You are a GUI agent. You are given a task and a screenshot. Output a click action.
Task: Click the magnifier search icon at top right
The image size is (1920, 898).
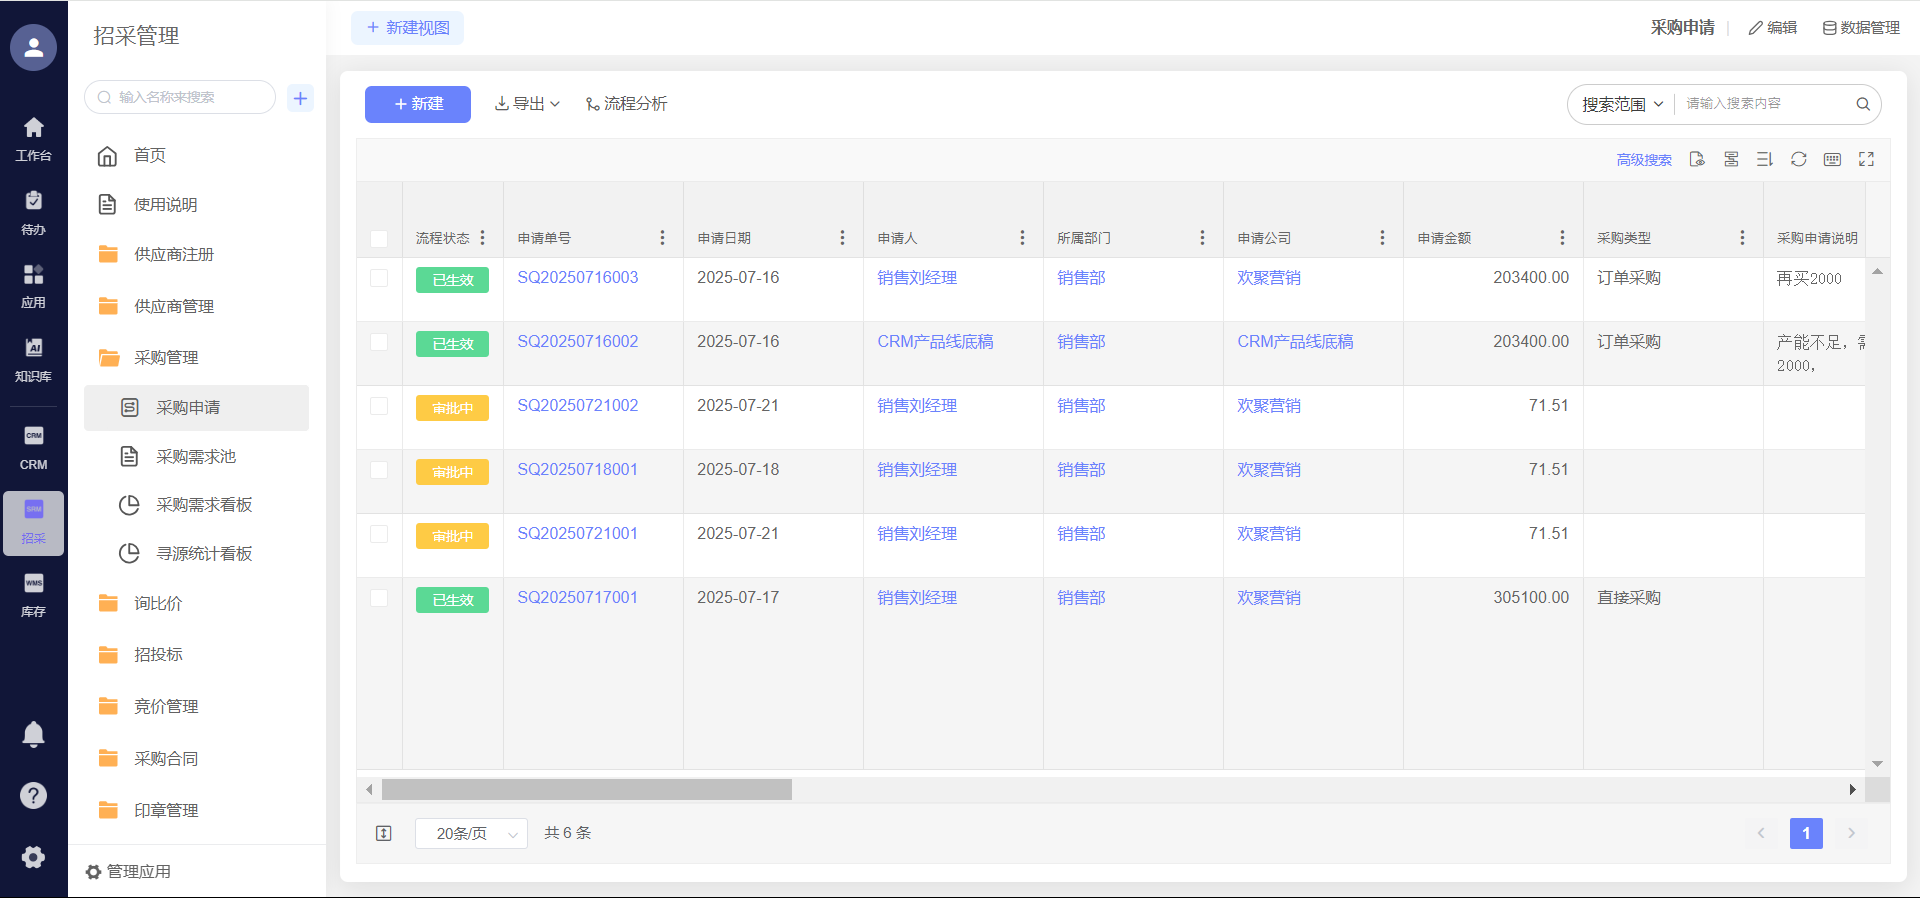pos(1862,104)
